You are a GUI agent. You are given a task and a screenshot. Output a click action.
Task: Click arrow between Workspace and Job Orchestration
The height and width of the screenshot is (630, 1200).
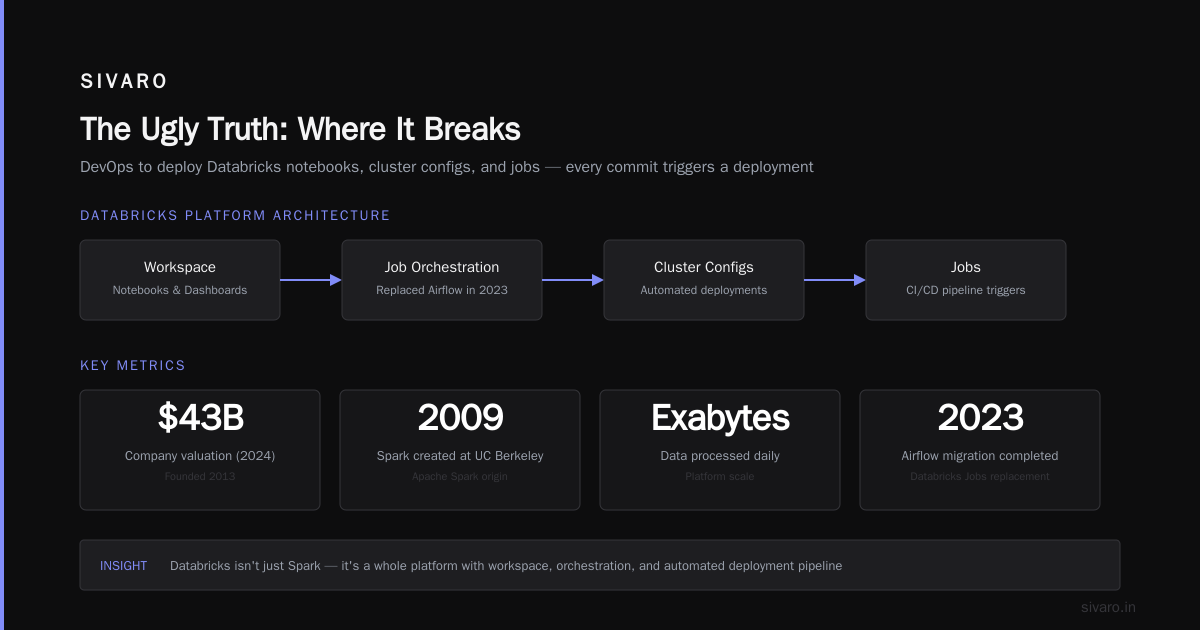(311, 280)
